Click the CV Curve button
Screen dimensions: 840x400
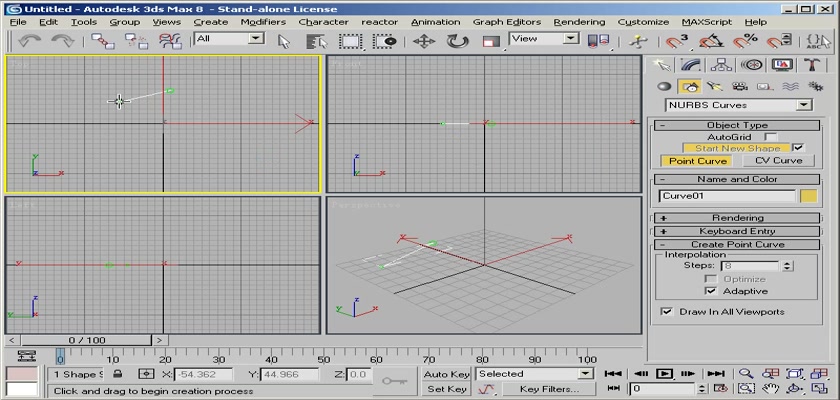pyautogui.click(x=778, y=161)
